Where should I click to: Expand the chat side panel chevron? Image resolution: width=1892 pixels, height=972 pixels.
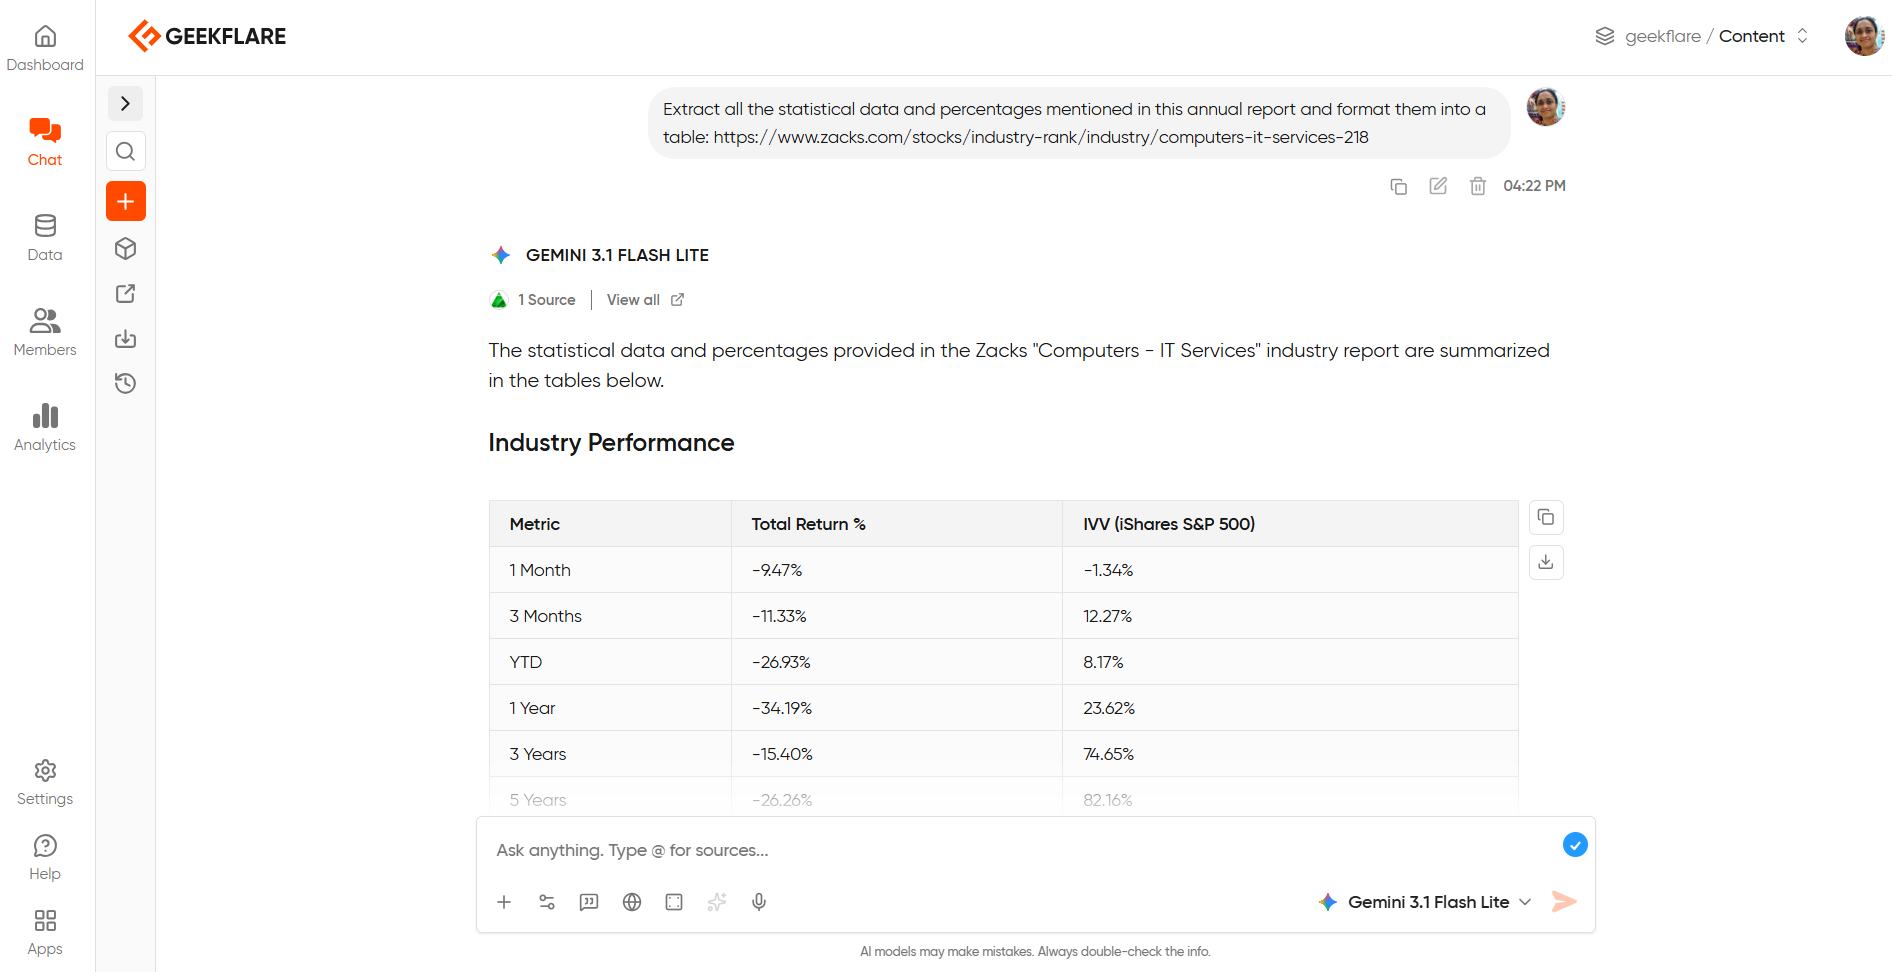pos(125,103)
